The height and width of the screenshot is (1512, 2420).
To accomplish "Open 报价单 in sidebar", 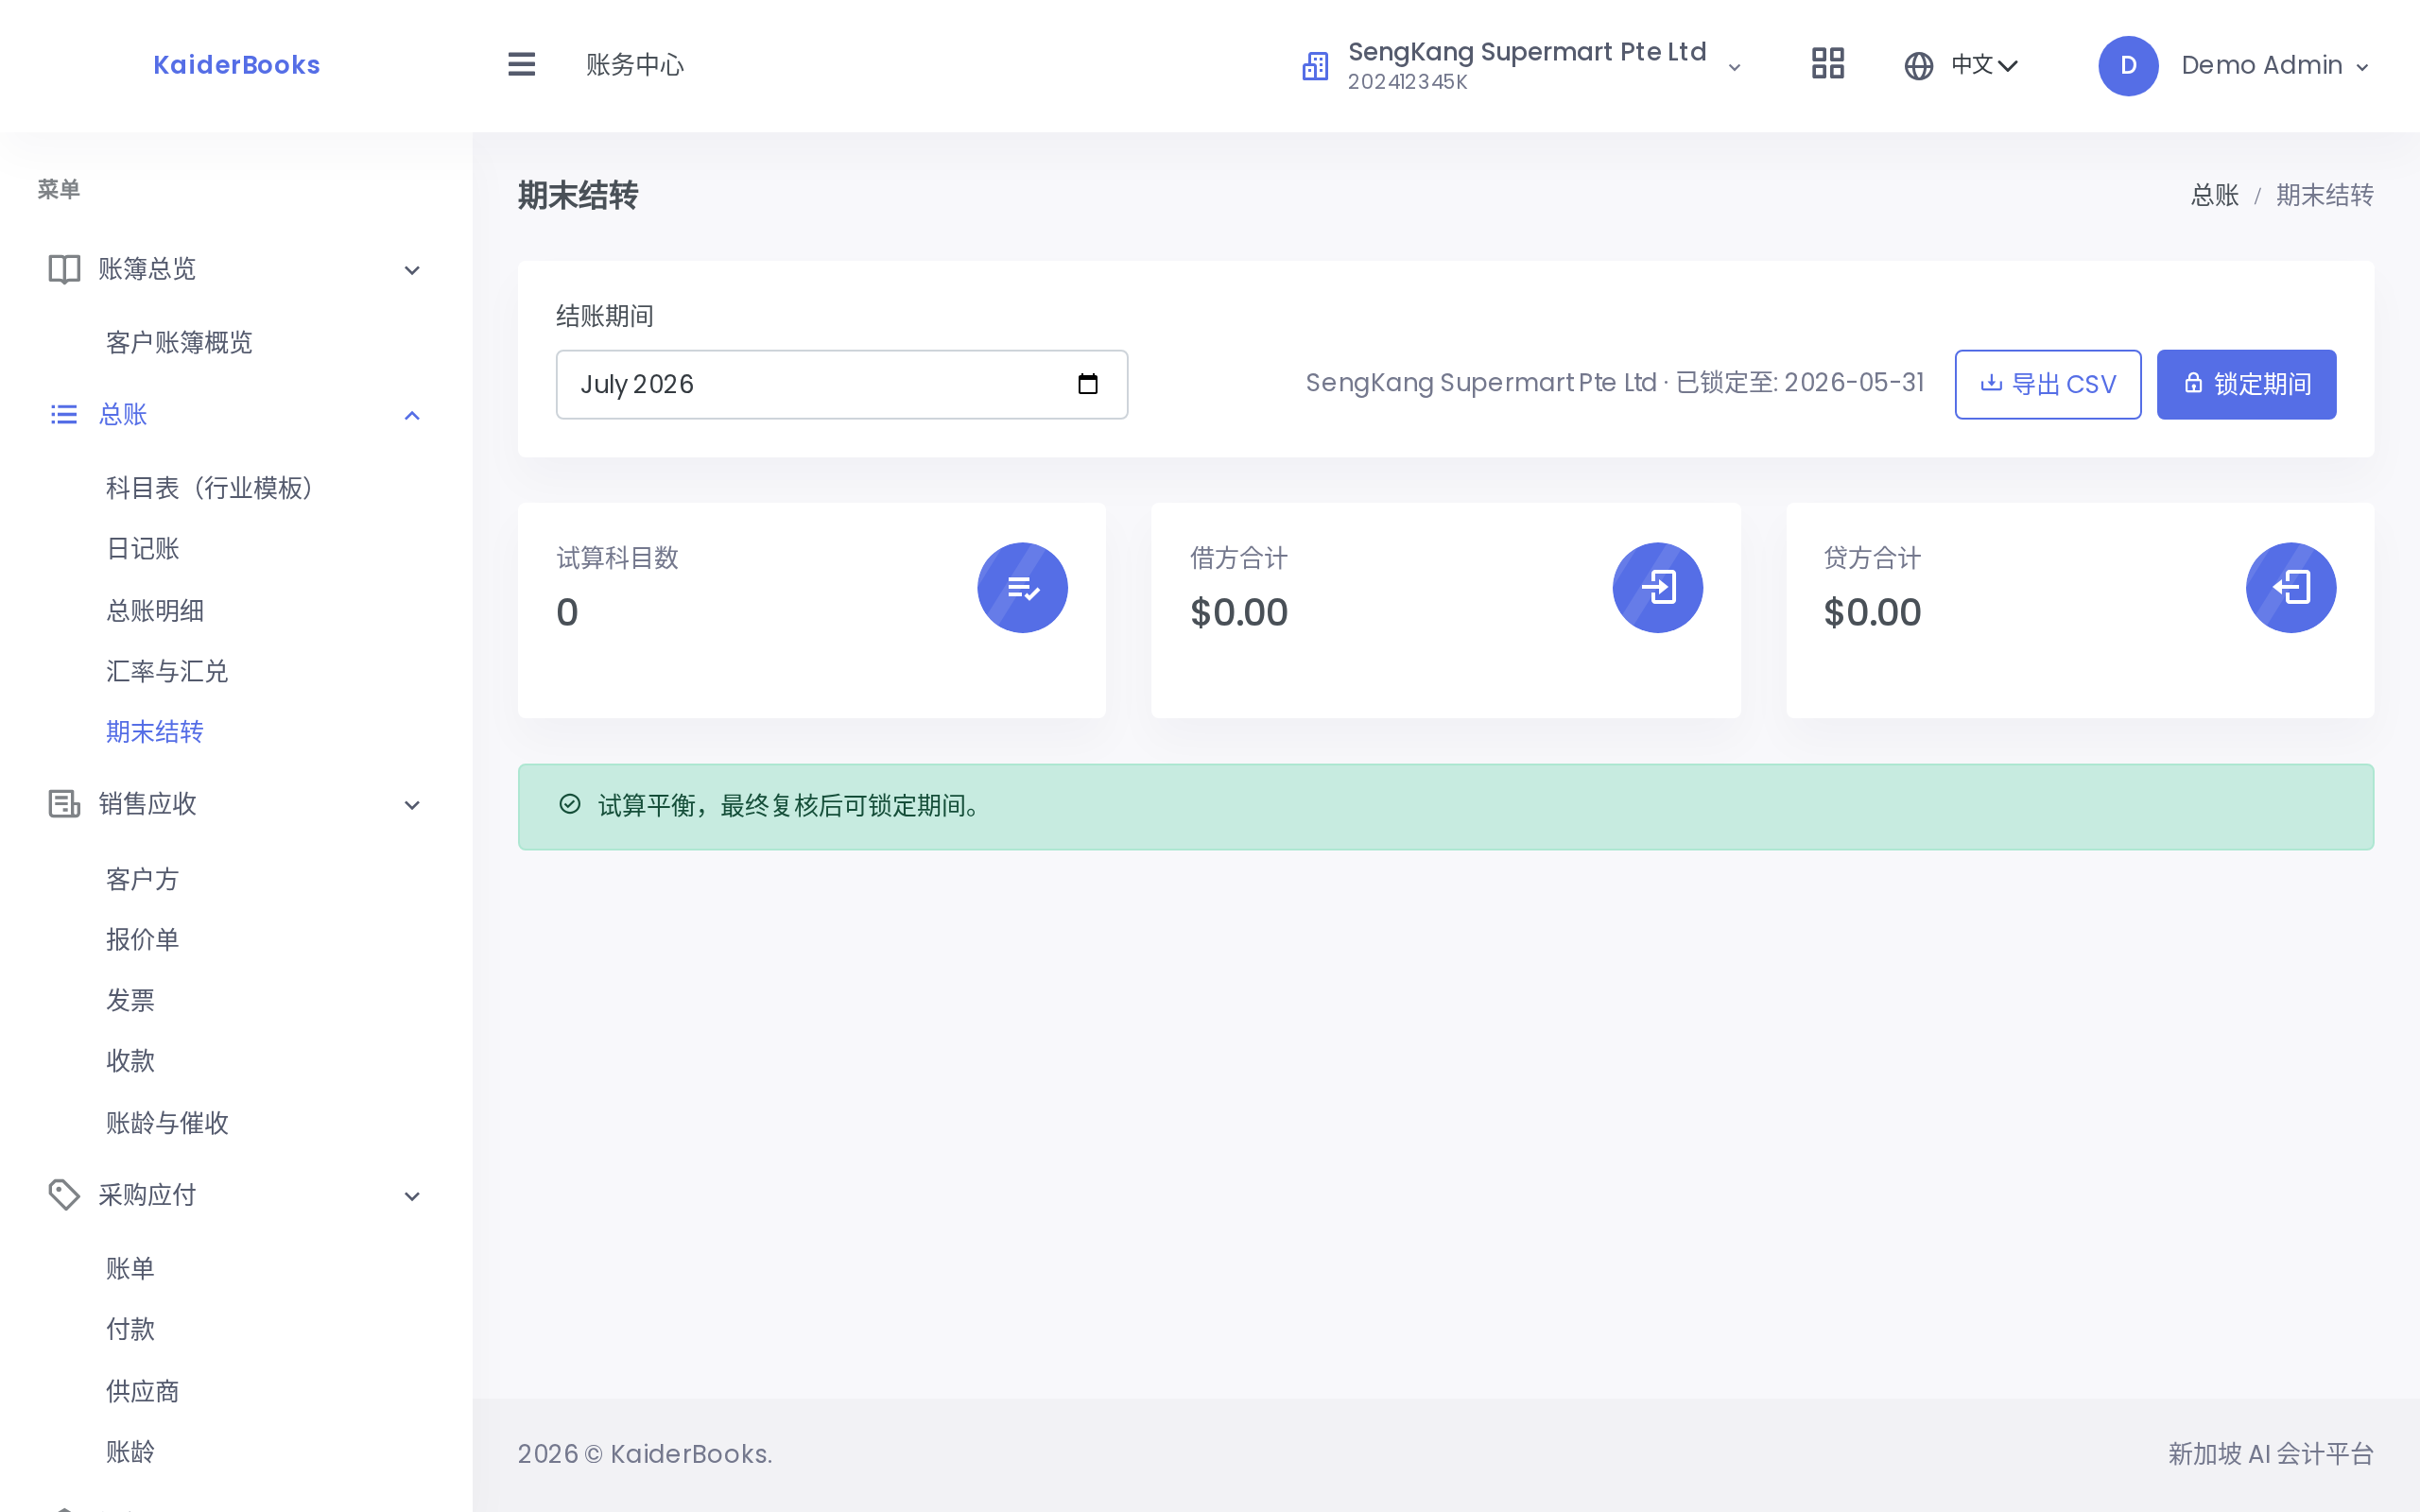I will [x=143, y=939].
